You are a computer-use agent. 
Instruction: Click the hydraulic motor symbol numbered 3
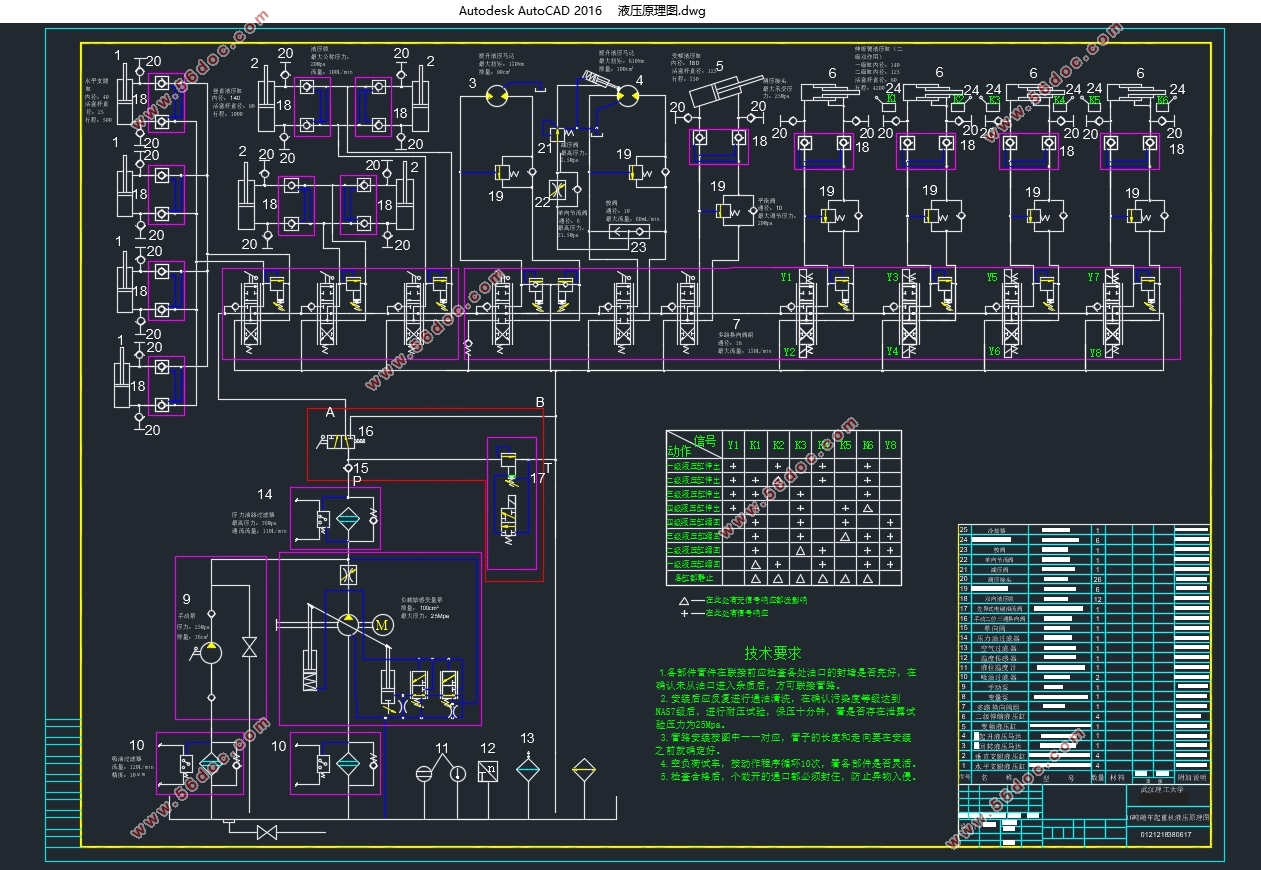[x=496, y=95]
